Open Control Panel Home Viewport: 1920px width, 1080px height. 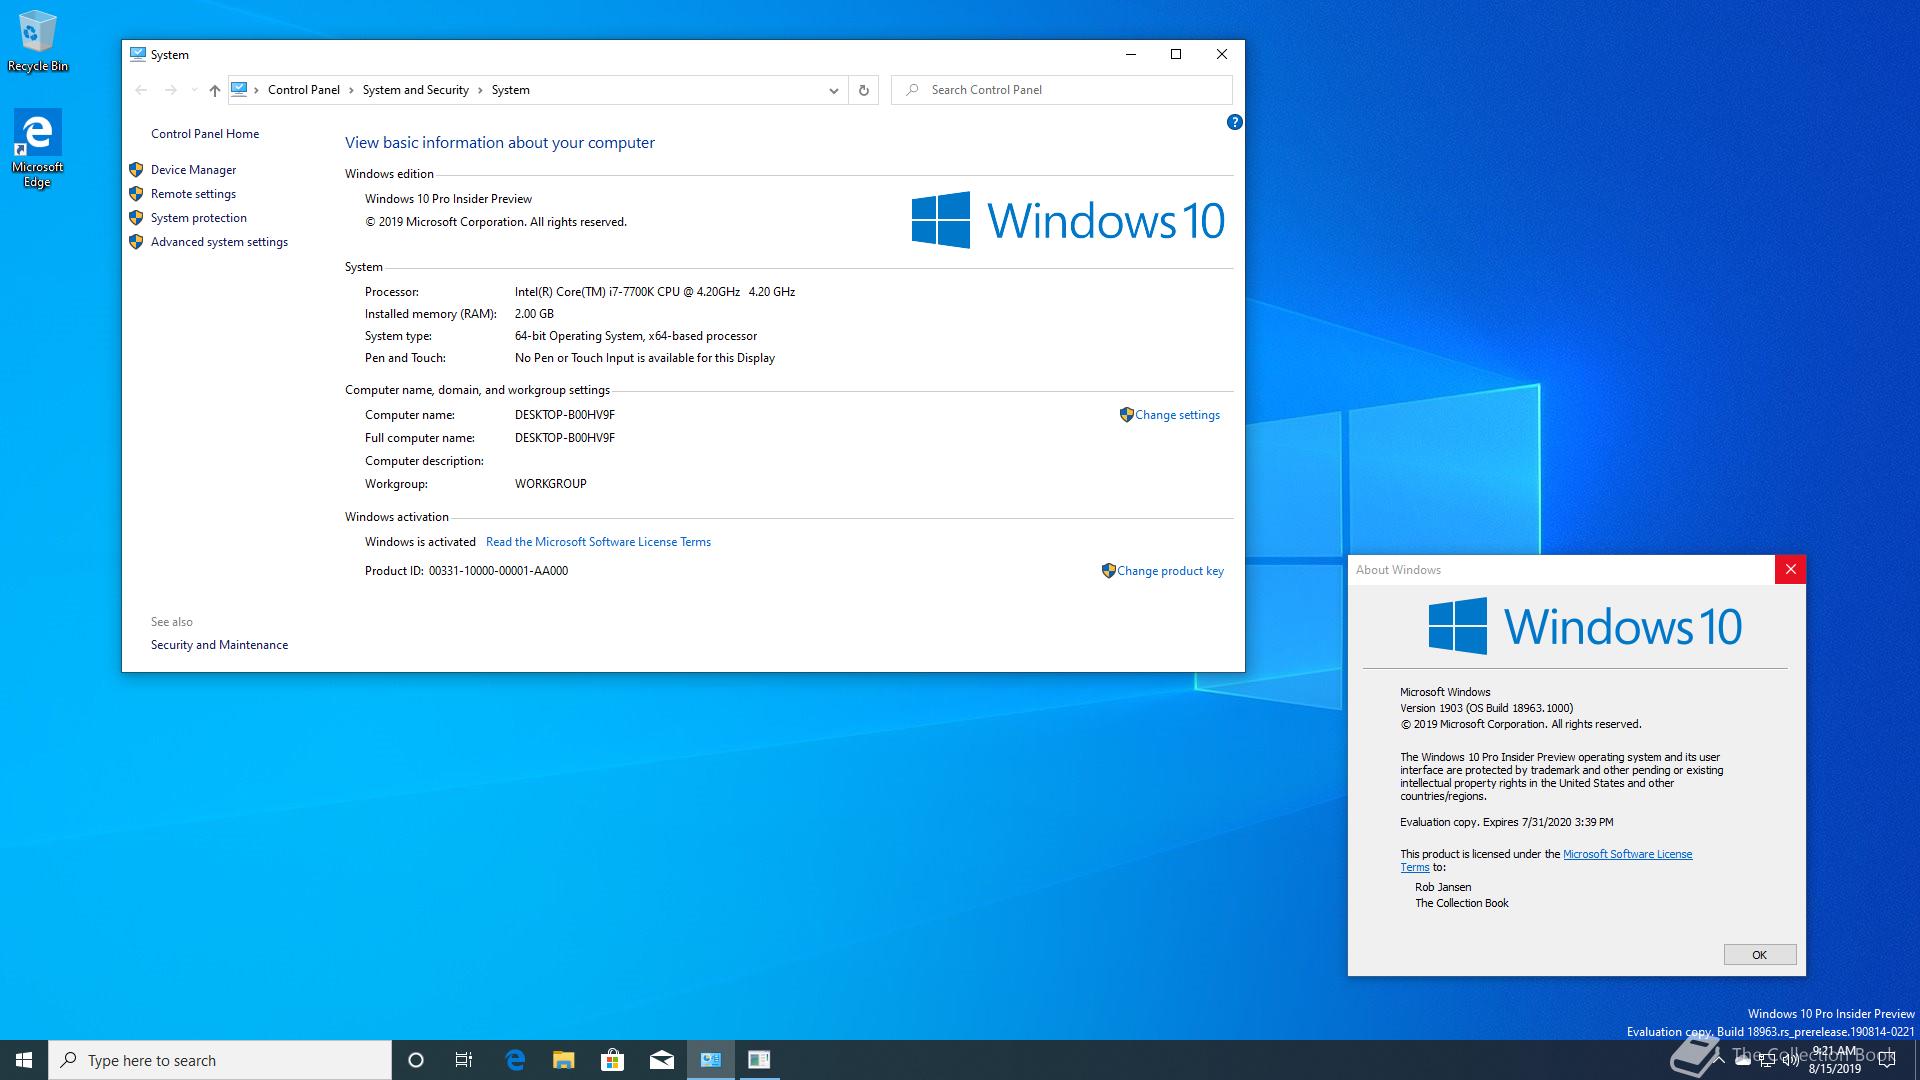click(205, 134)
